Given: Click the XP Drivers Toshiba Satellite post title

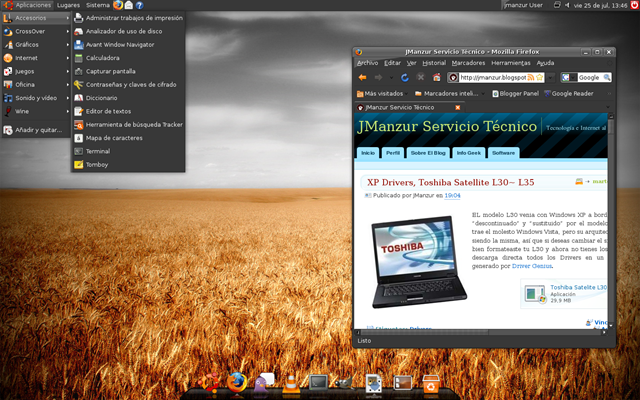Looking at the screenshot, I should tap(451, 182).
